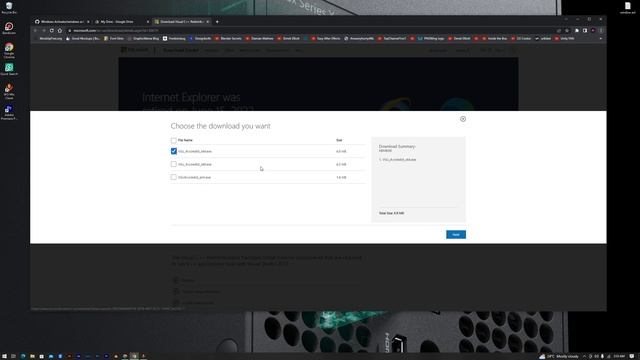Open the Adobe Premiere desktop shortcut
Screen dimensions: 640x360
coord(9,113)
